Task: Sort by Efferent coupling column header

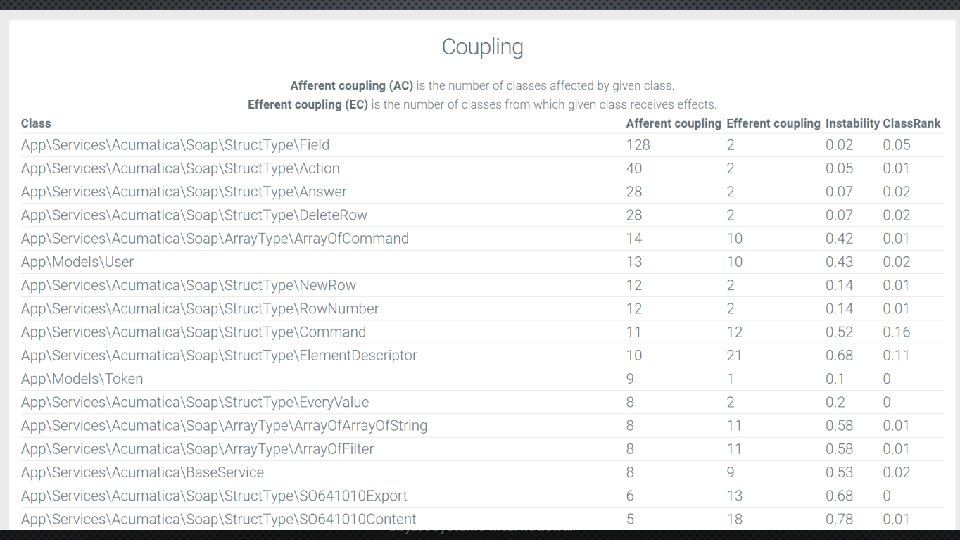Action: 773,123
